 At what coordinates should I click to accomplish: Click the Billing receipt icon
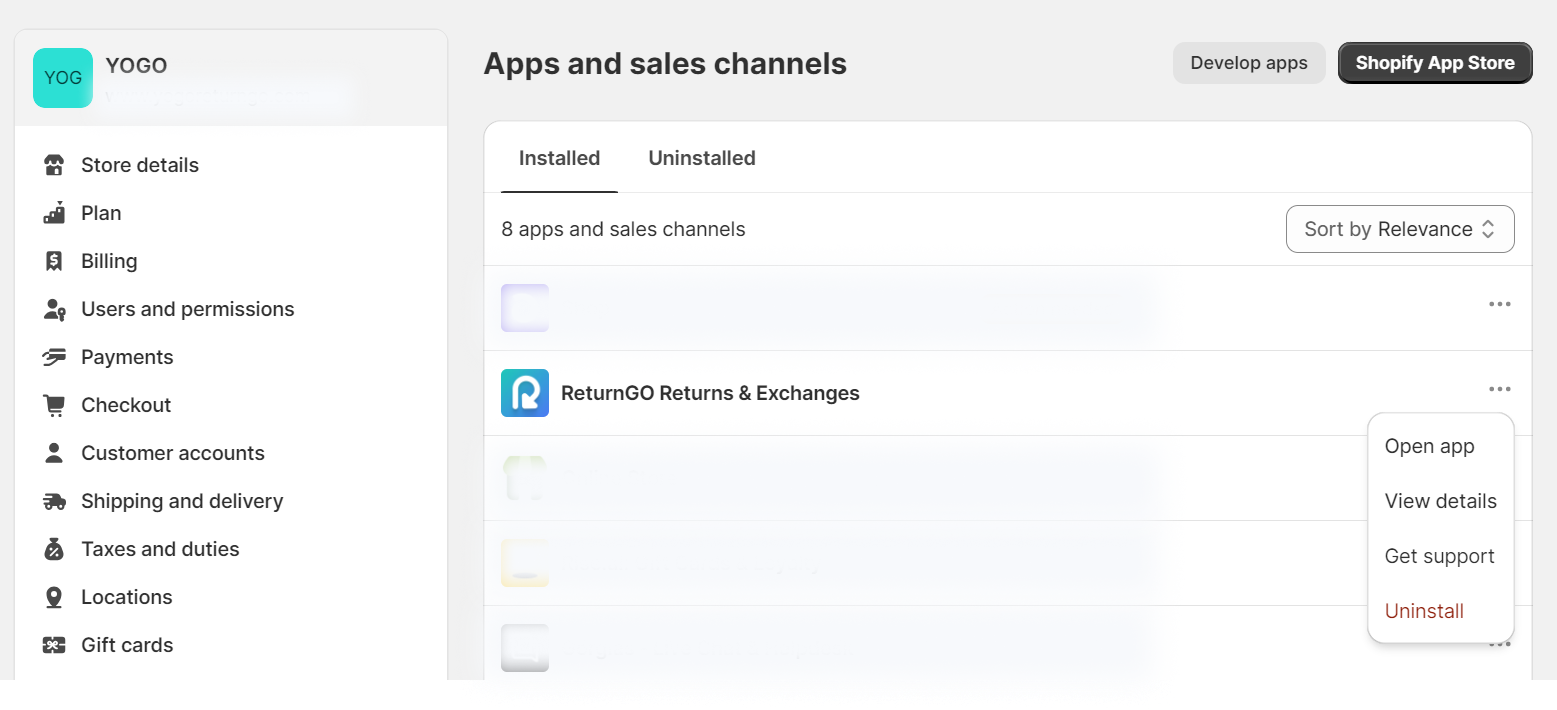coord(54,261)
